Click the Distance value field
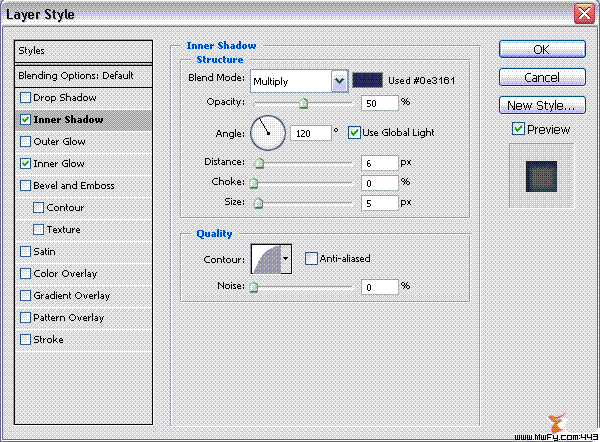The image size is (600, 442). click(x=380, y=163)
